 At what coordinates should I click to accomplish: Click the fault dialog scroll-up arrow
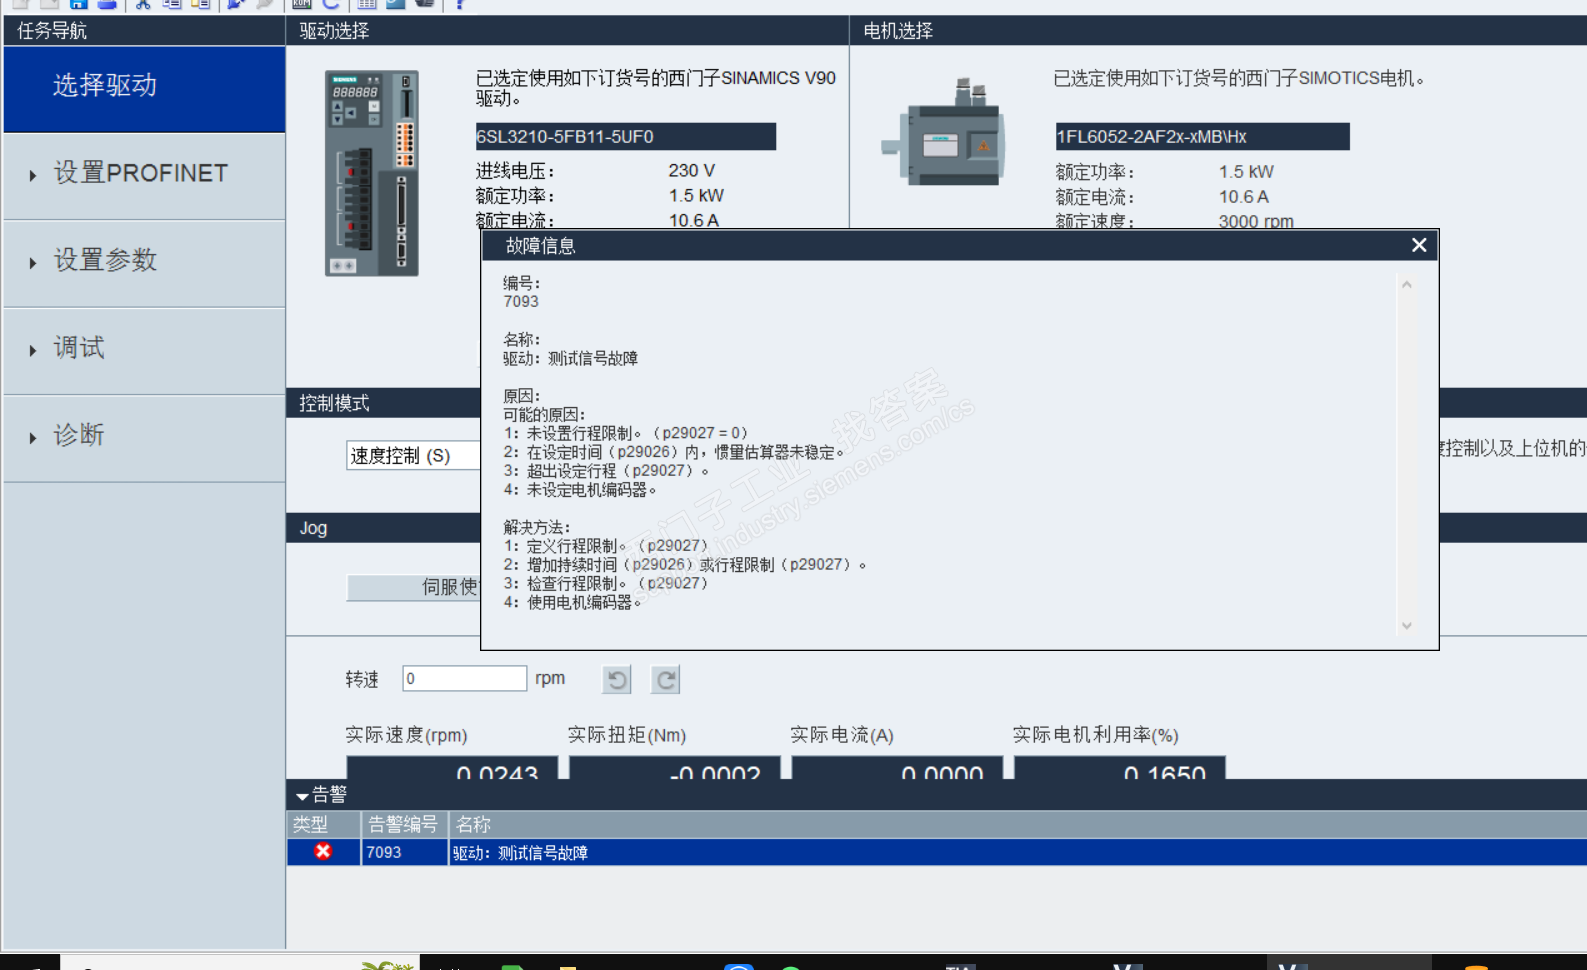[1407, 285]
